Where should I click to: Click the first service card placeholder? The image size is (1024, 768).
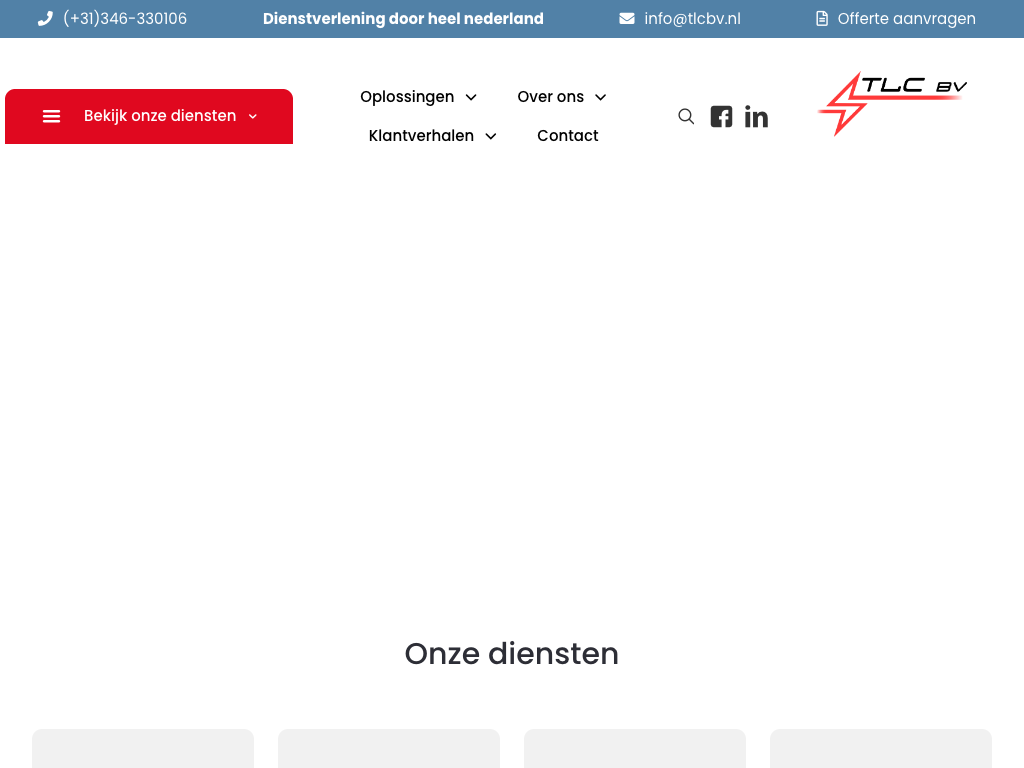[143, 748]
